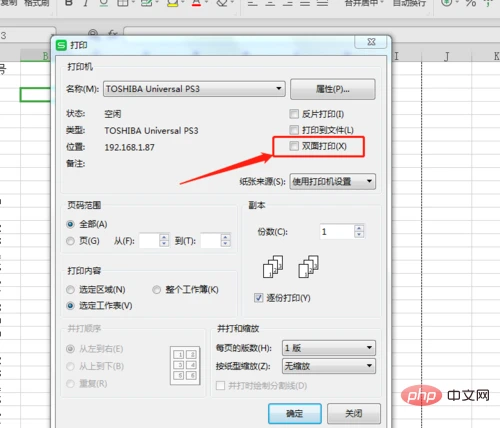Tick the 并打时绘制分割线(D) checkbox
500x428 pixels.
click(220, 386)
